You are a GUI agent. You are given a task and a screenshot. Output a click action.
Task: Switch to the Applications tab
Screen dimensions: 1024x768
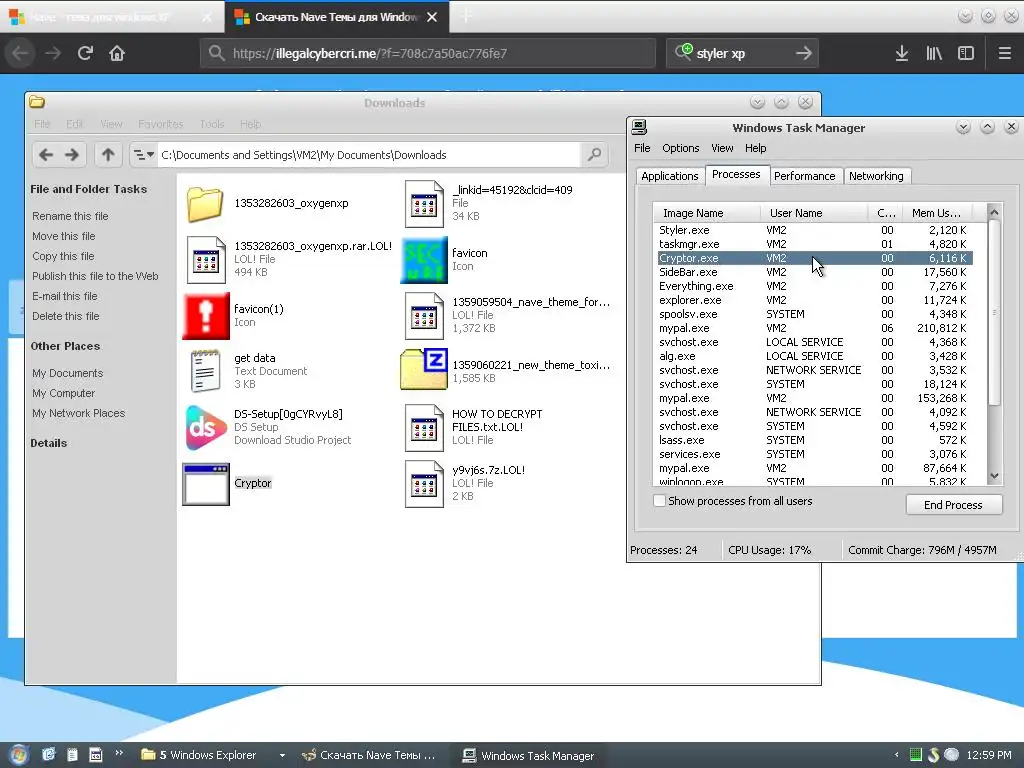click(669, 176)
